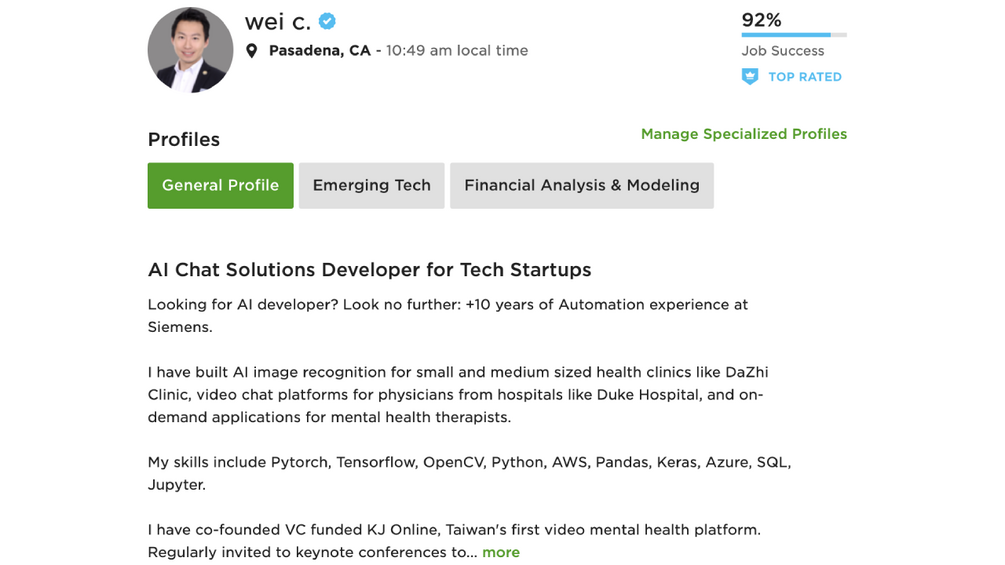Click the 92% job success score
The width and height of the screenshot is (1005, 565).
pos(761,20)
